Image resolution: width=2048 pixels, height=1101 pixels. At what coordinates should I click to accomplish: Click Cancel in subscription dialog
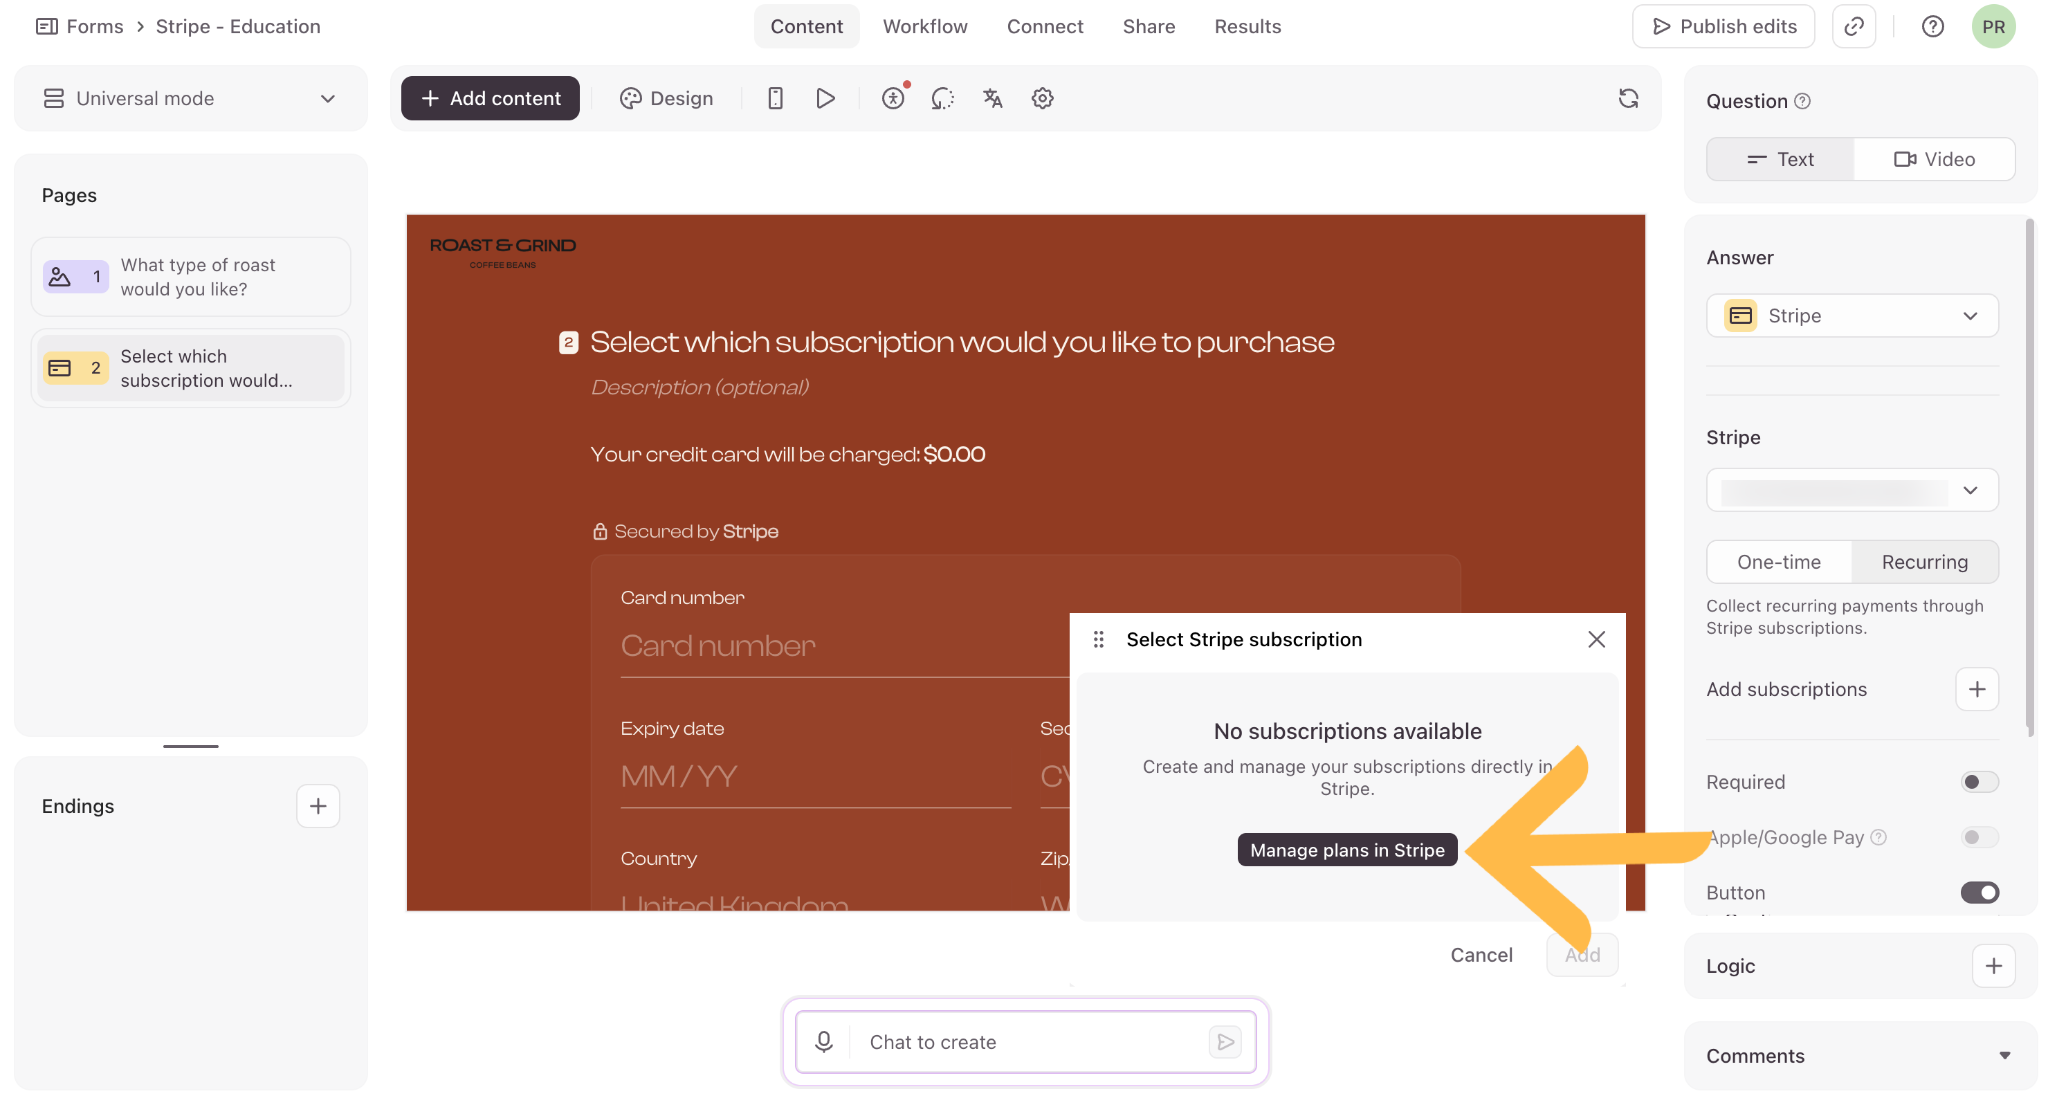1481,955
